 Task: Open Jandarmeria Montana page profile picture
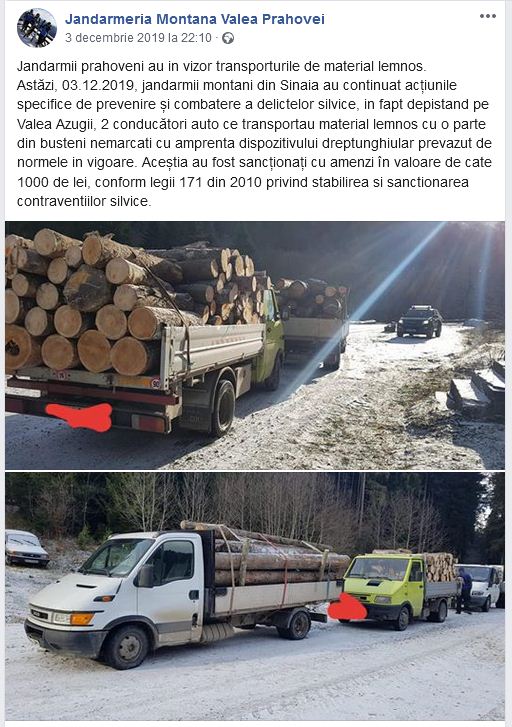(37, 27)
